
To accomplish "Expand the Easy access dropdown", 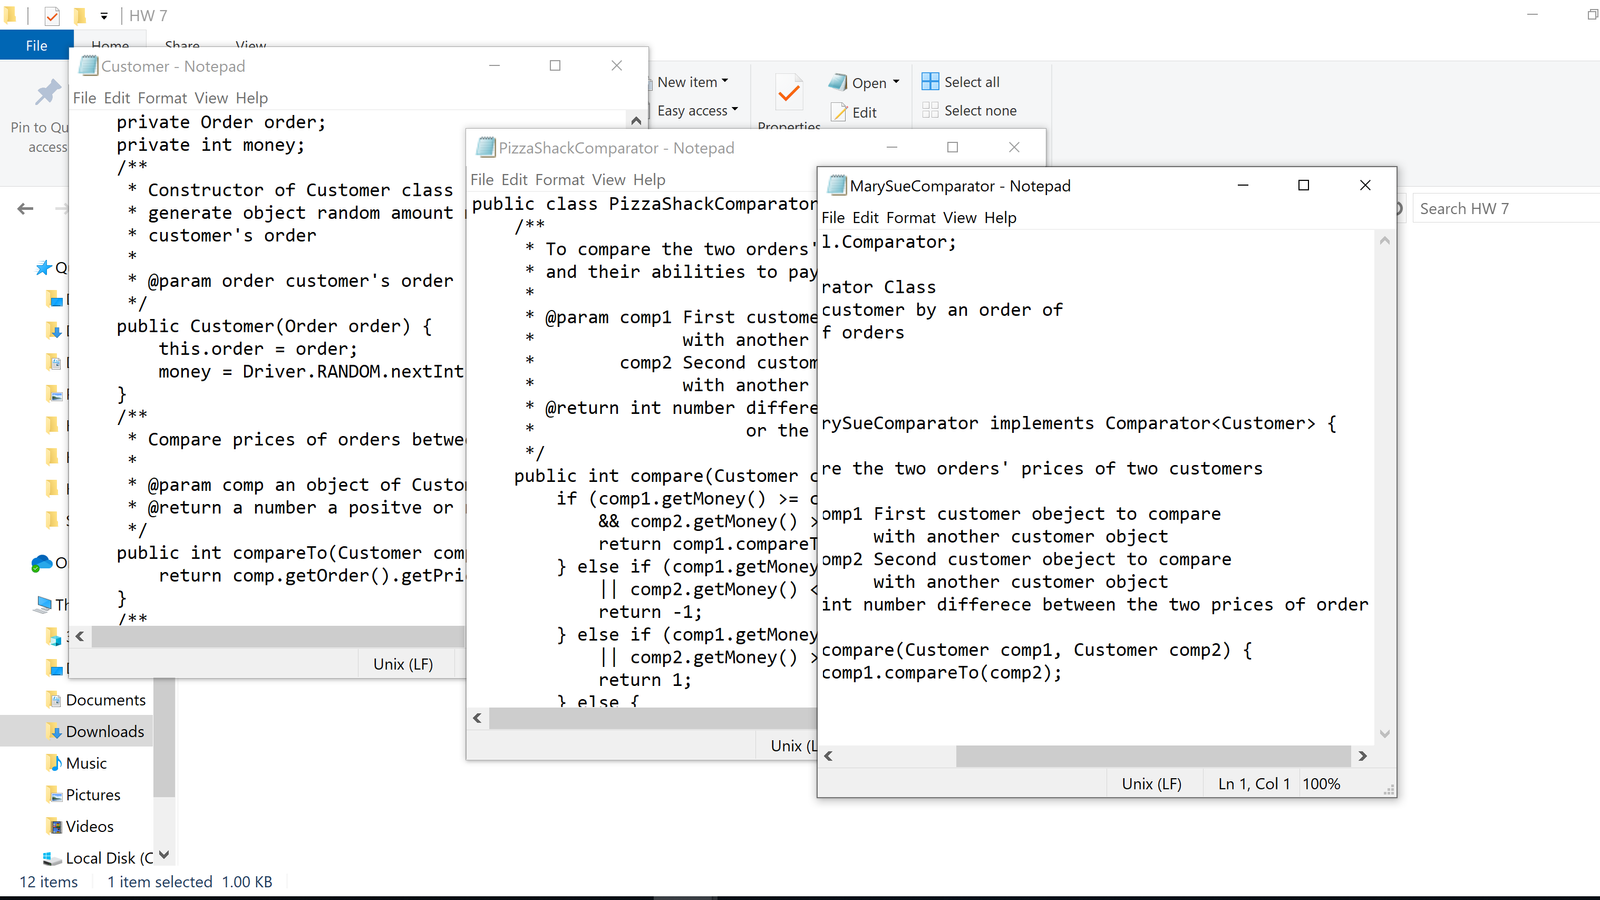I will click(x=735, y=111).
